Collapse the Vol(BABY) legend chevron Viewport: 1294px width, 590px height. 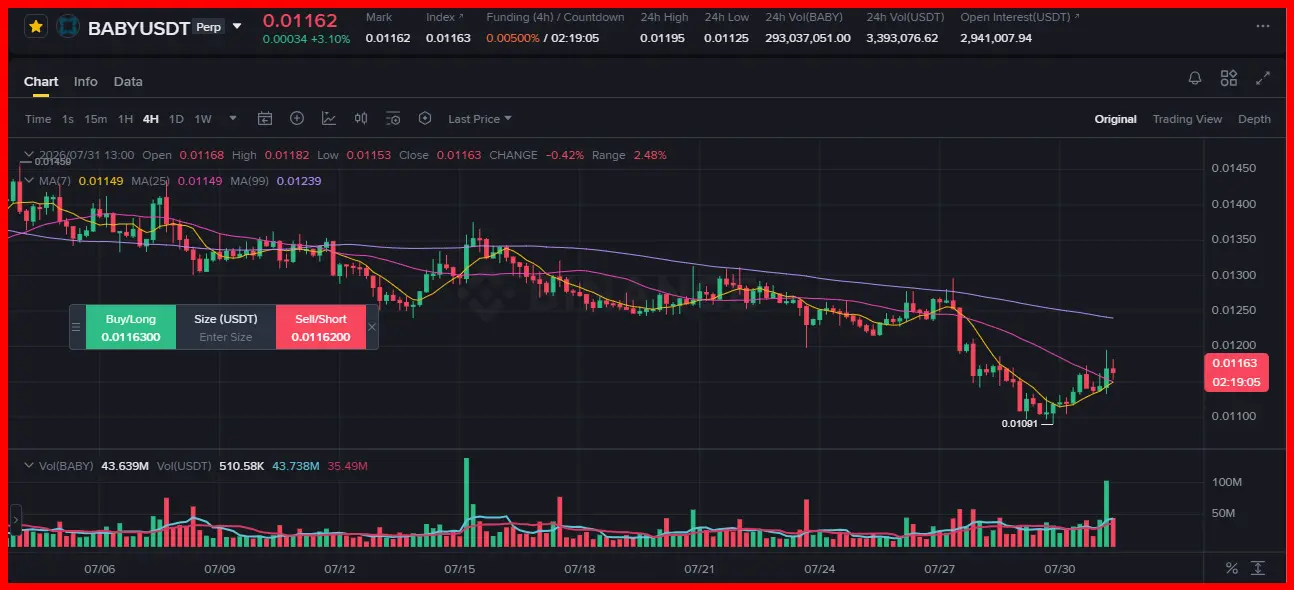[30, 466]
